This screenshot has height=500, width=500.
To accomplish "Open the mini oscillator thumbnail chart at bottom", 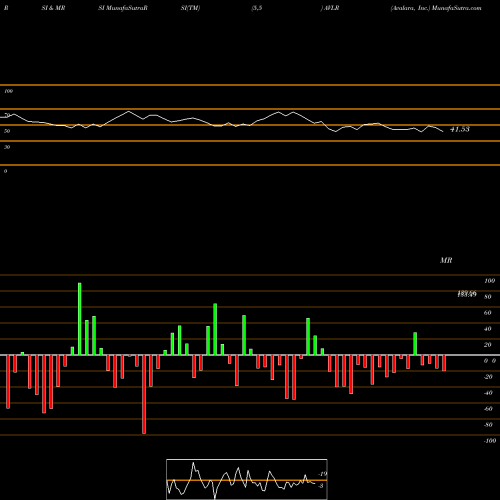I will (247, 479).
